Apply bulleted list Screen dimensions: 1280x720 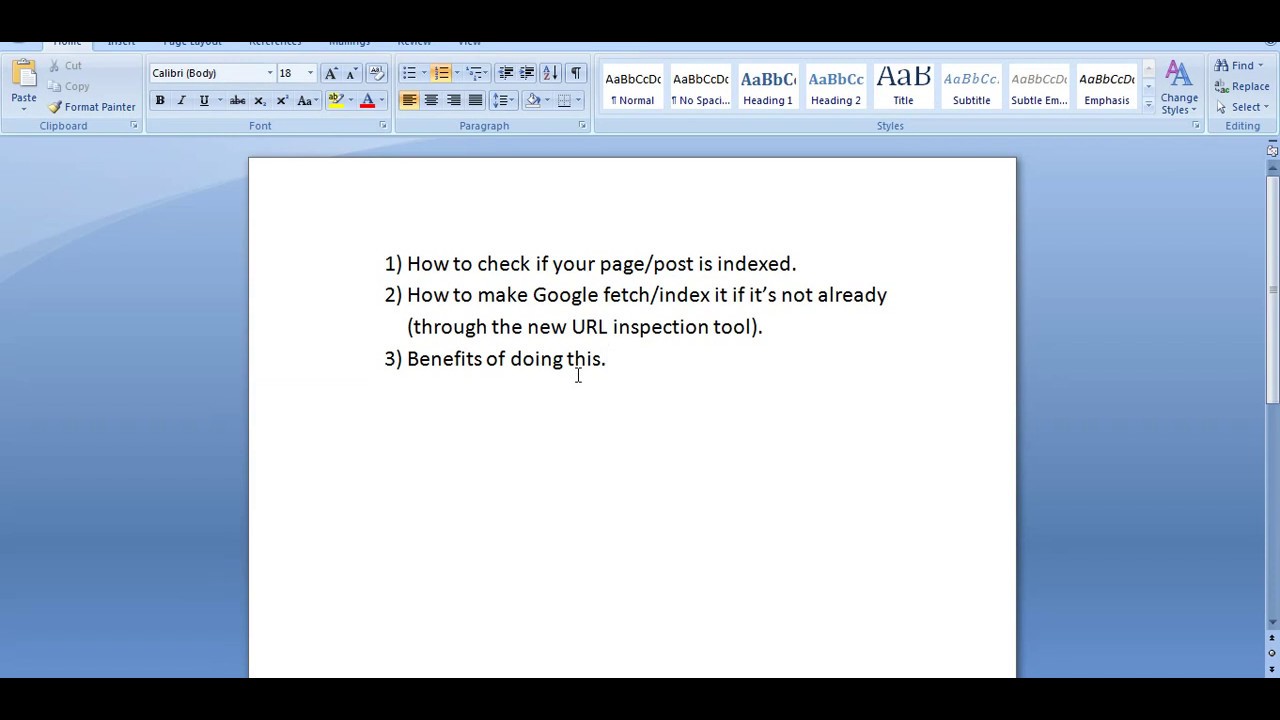[x=409, y=73]
